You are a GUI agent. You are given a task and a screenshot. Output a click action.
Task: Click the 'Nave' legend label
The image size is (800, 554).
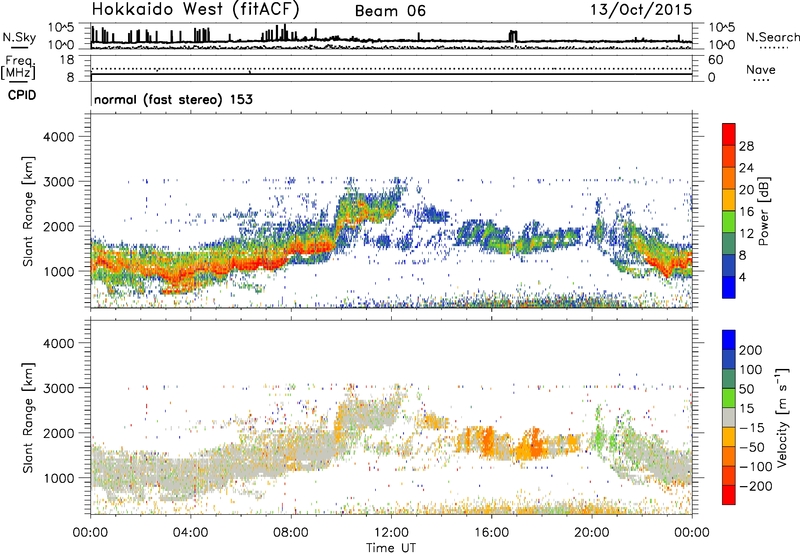761,69
